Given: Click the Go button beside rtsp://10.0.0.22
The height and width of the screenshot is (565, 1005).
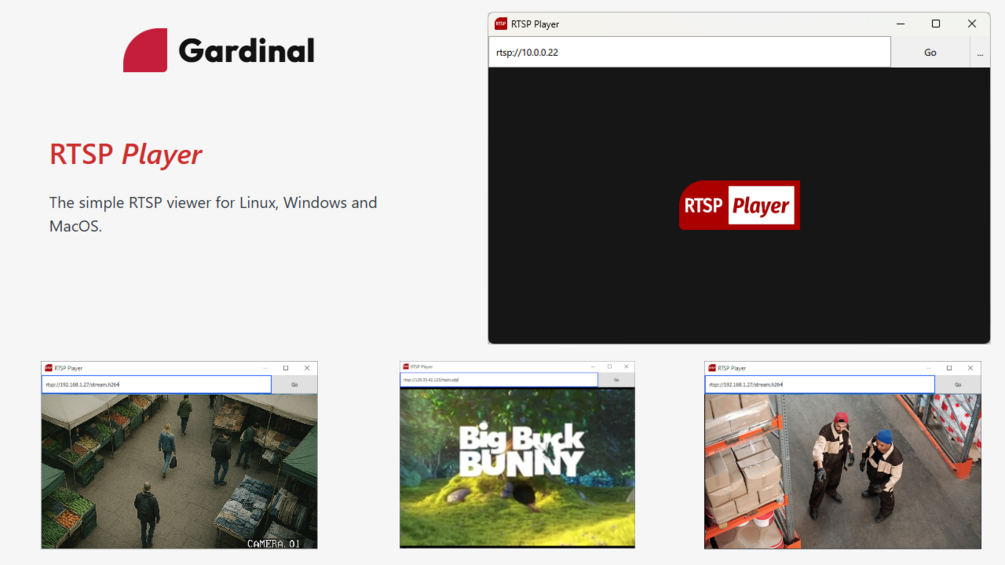Looking at the screenshot, I should click(x=930, y=53).
